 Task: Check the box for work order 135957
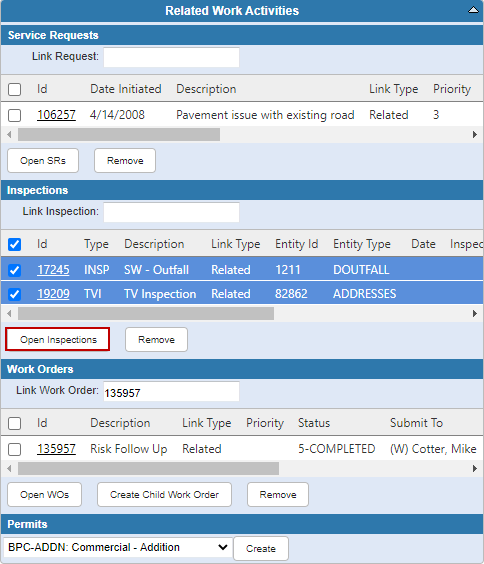pyautogui.click(x=14, y=449)
